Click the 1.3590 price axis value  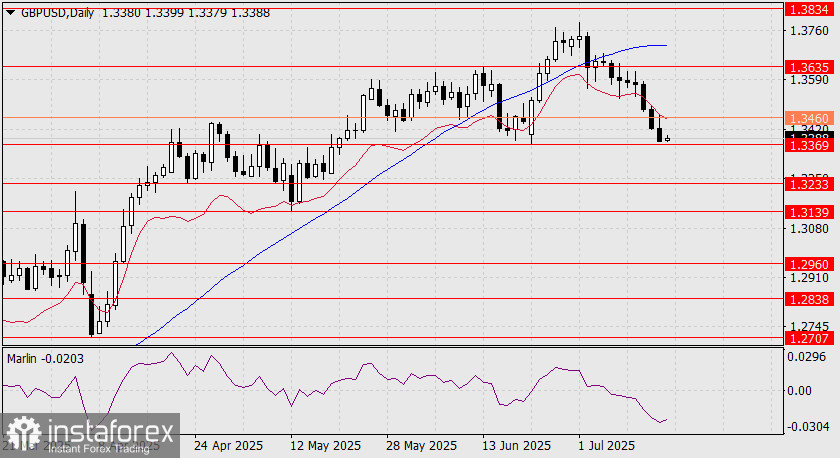click(x=809, y=80)
